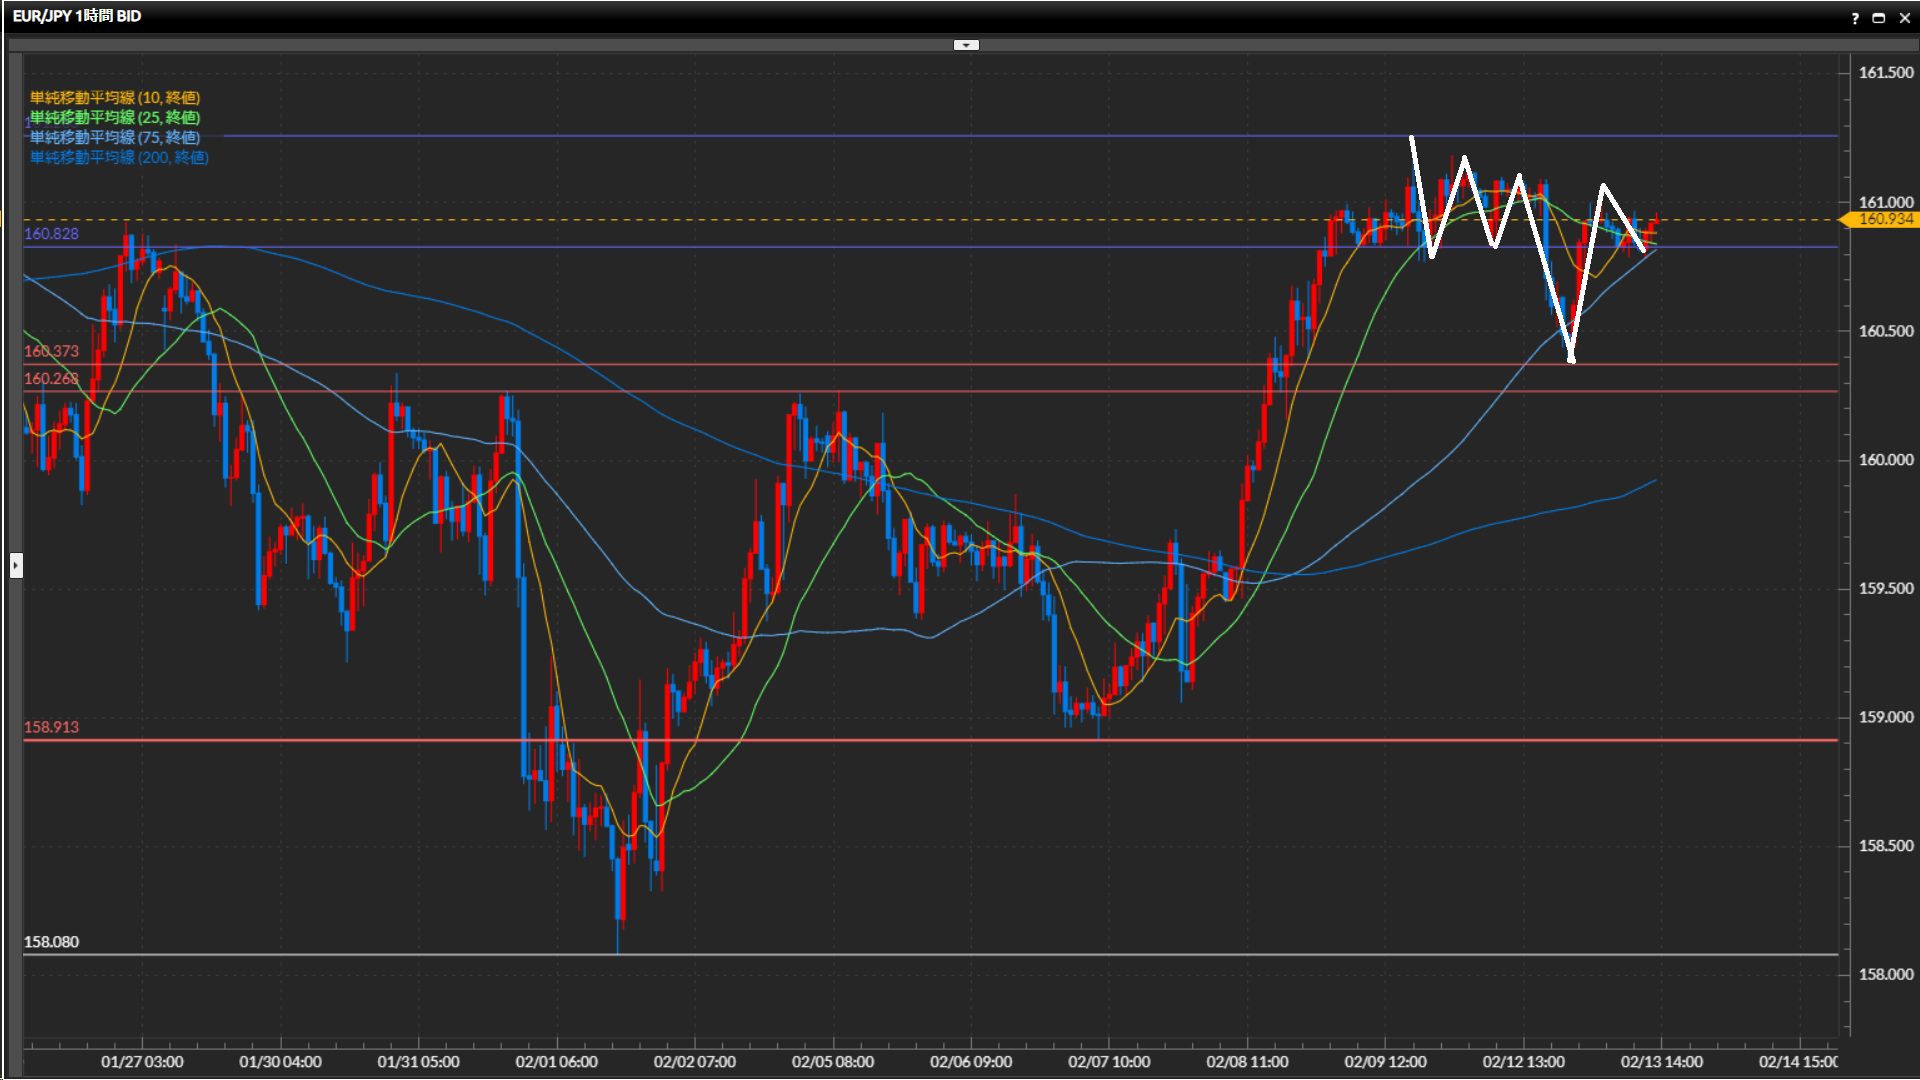Click the 02/01 06:00 time axis label
This screenshot has height=1080, width=1920.
point(556,1062)
